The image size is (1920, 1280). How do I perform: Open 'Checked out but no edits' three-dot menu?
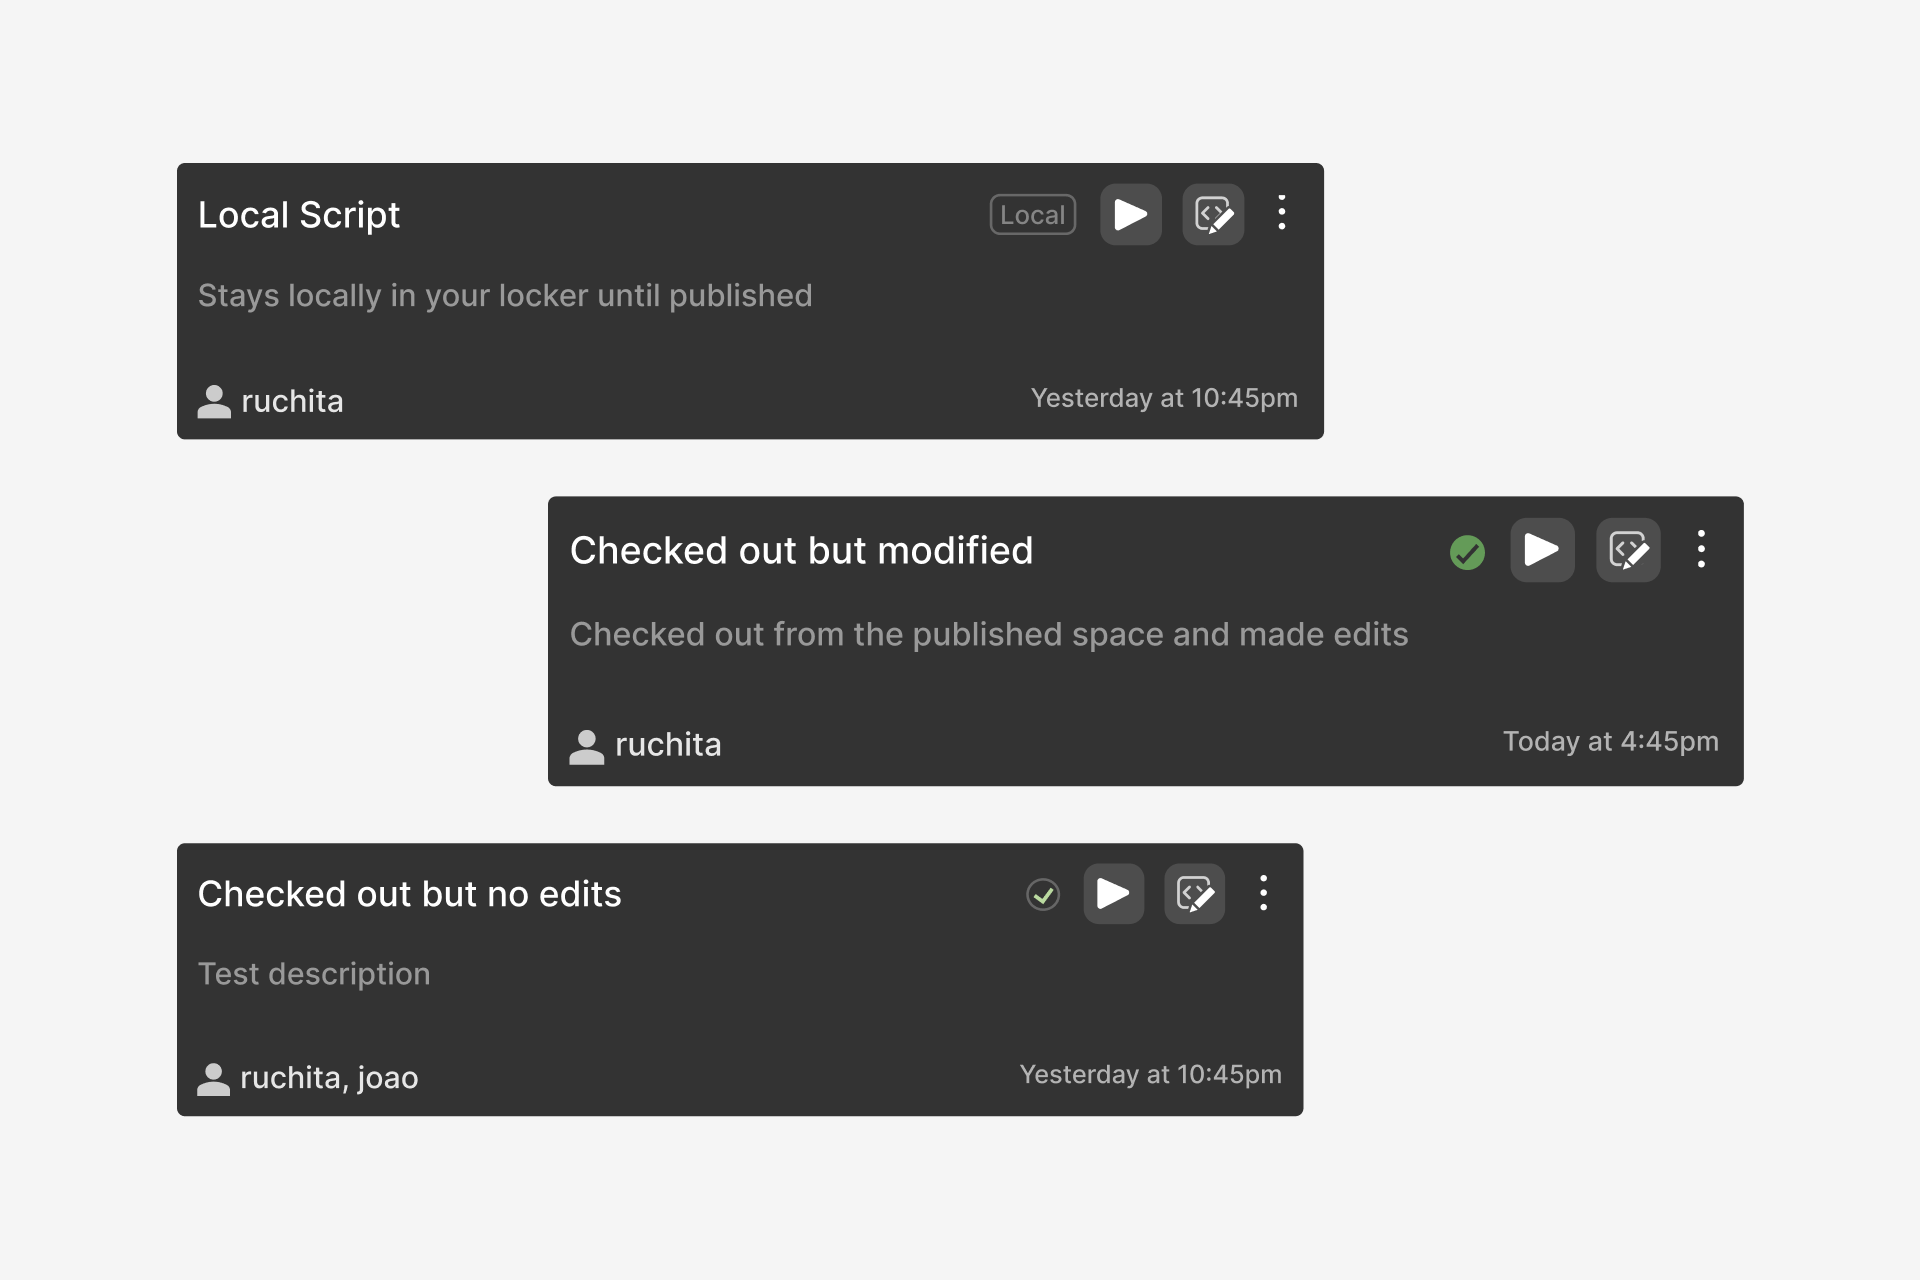point(1263,893)
